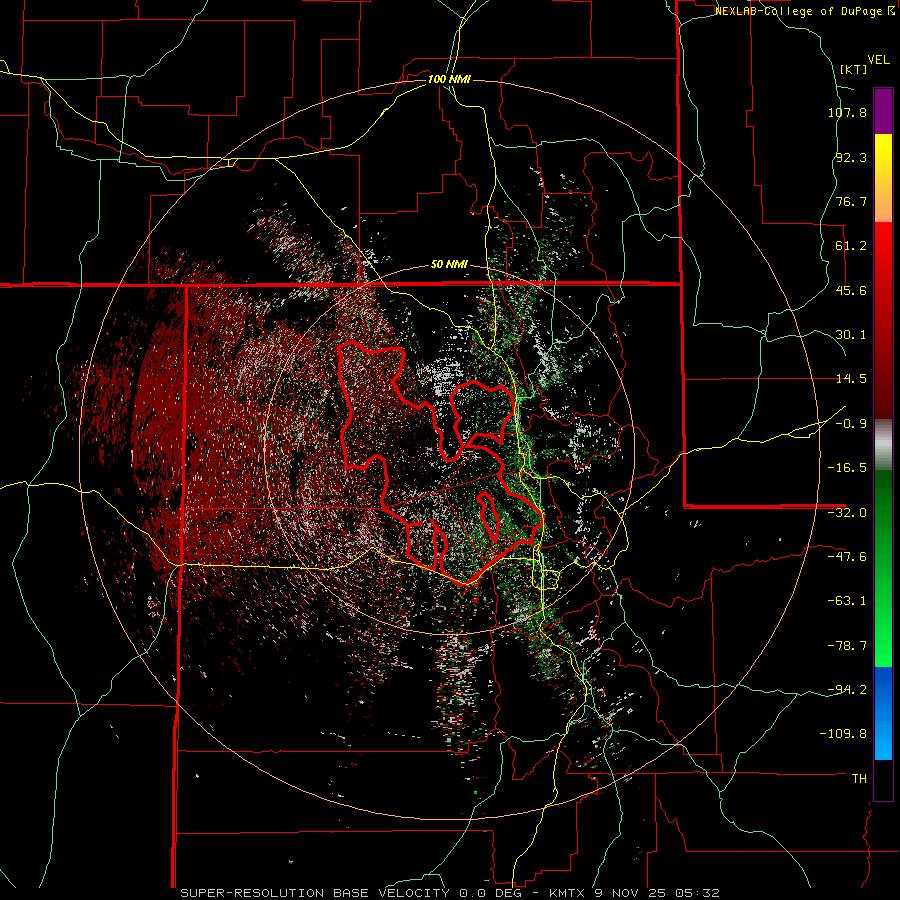Image resolution: width=900 pixels, height=900 pixels.
Task: Select the -78.7 legend value
Action: (847, 646)
